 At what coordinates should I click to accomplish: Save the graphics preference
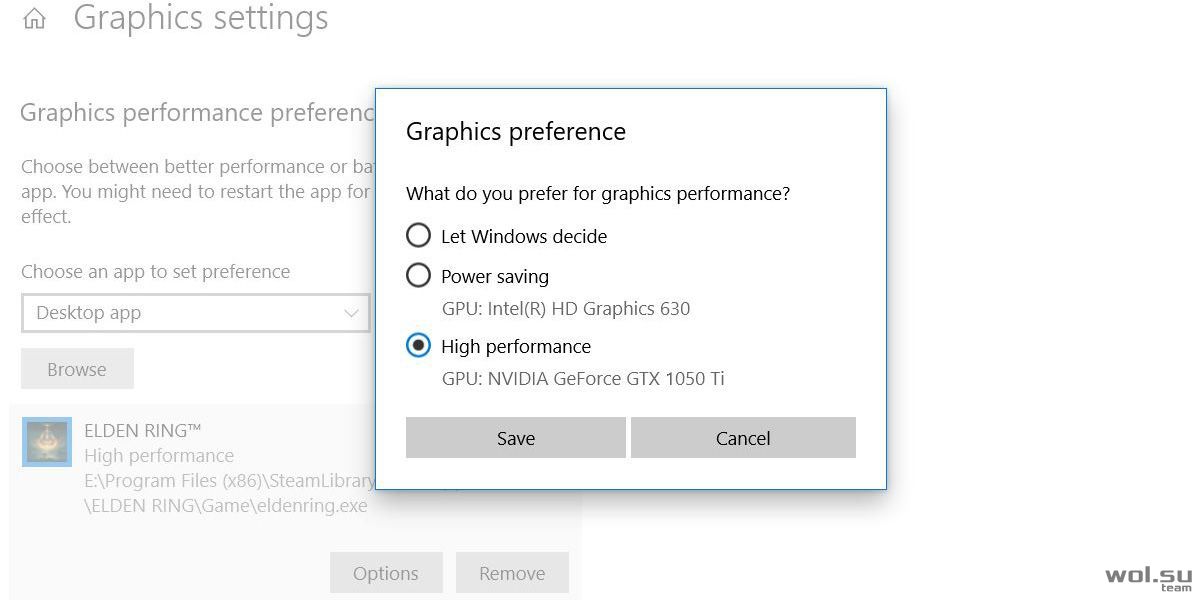(x=515, y=438)
